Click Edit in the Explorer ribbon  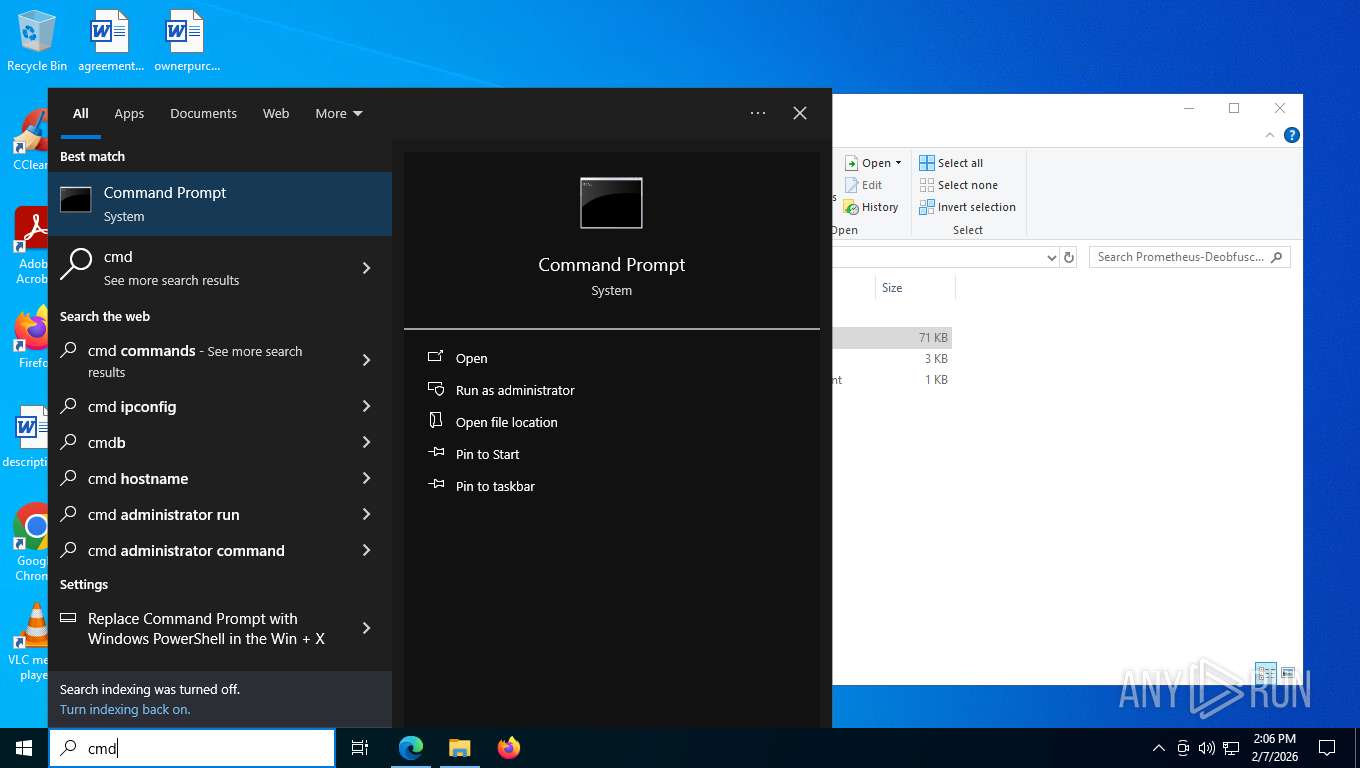click(x=864, y=185)
